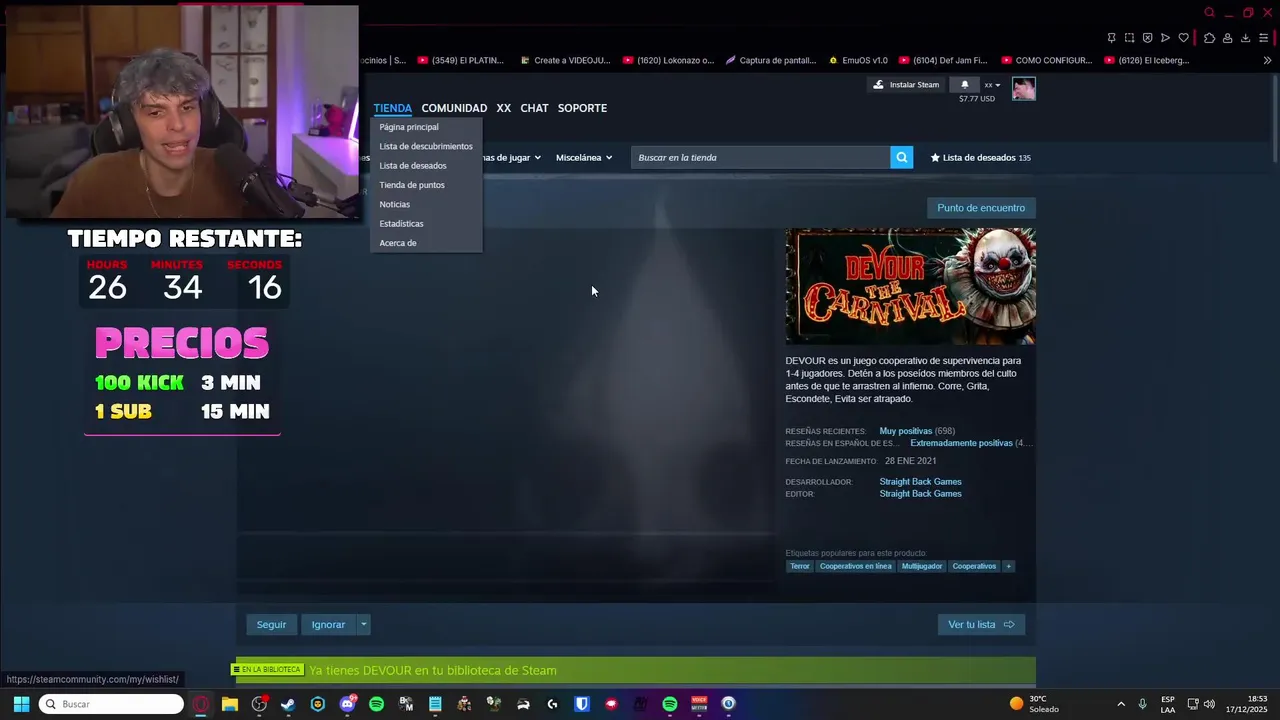This screenshot has height=720, width=1280.
Task: Click Ver tu lista button
Action: [x=981, y=624]
